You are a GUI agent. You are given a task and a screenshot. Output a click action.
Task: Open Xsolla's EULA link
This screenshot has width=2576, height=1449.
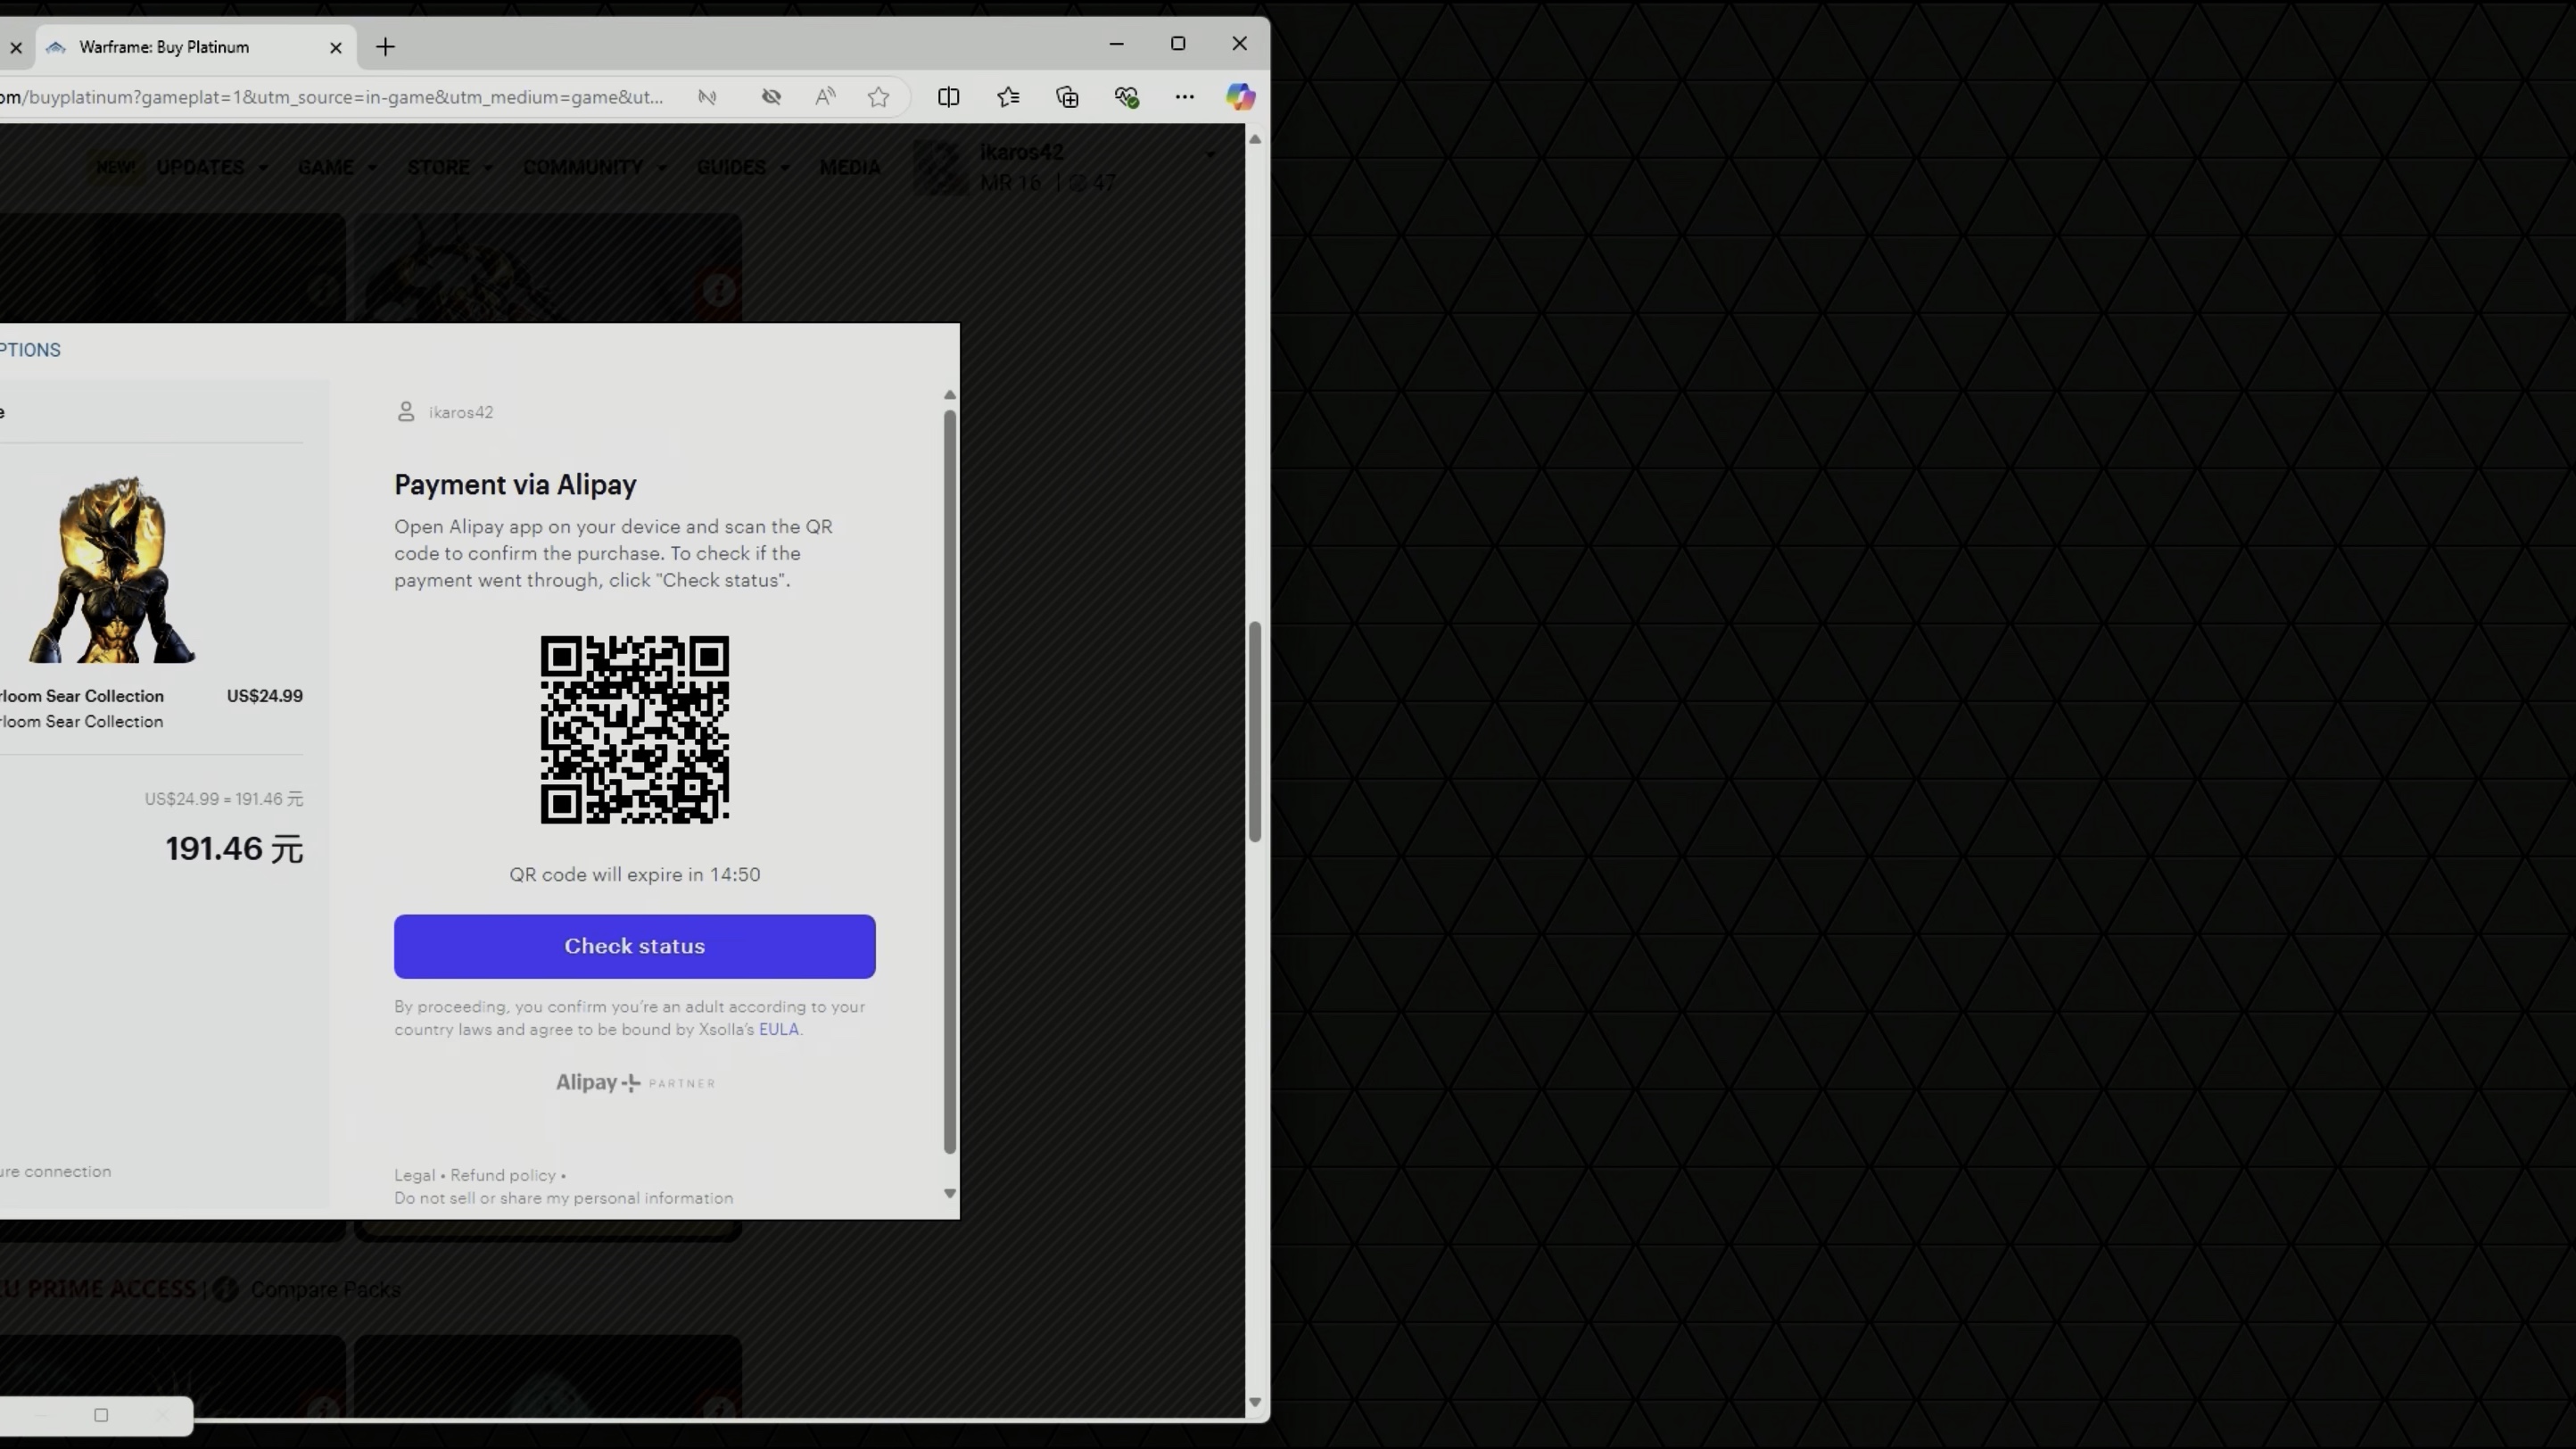coord(778,1029)
